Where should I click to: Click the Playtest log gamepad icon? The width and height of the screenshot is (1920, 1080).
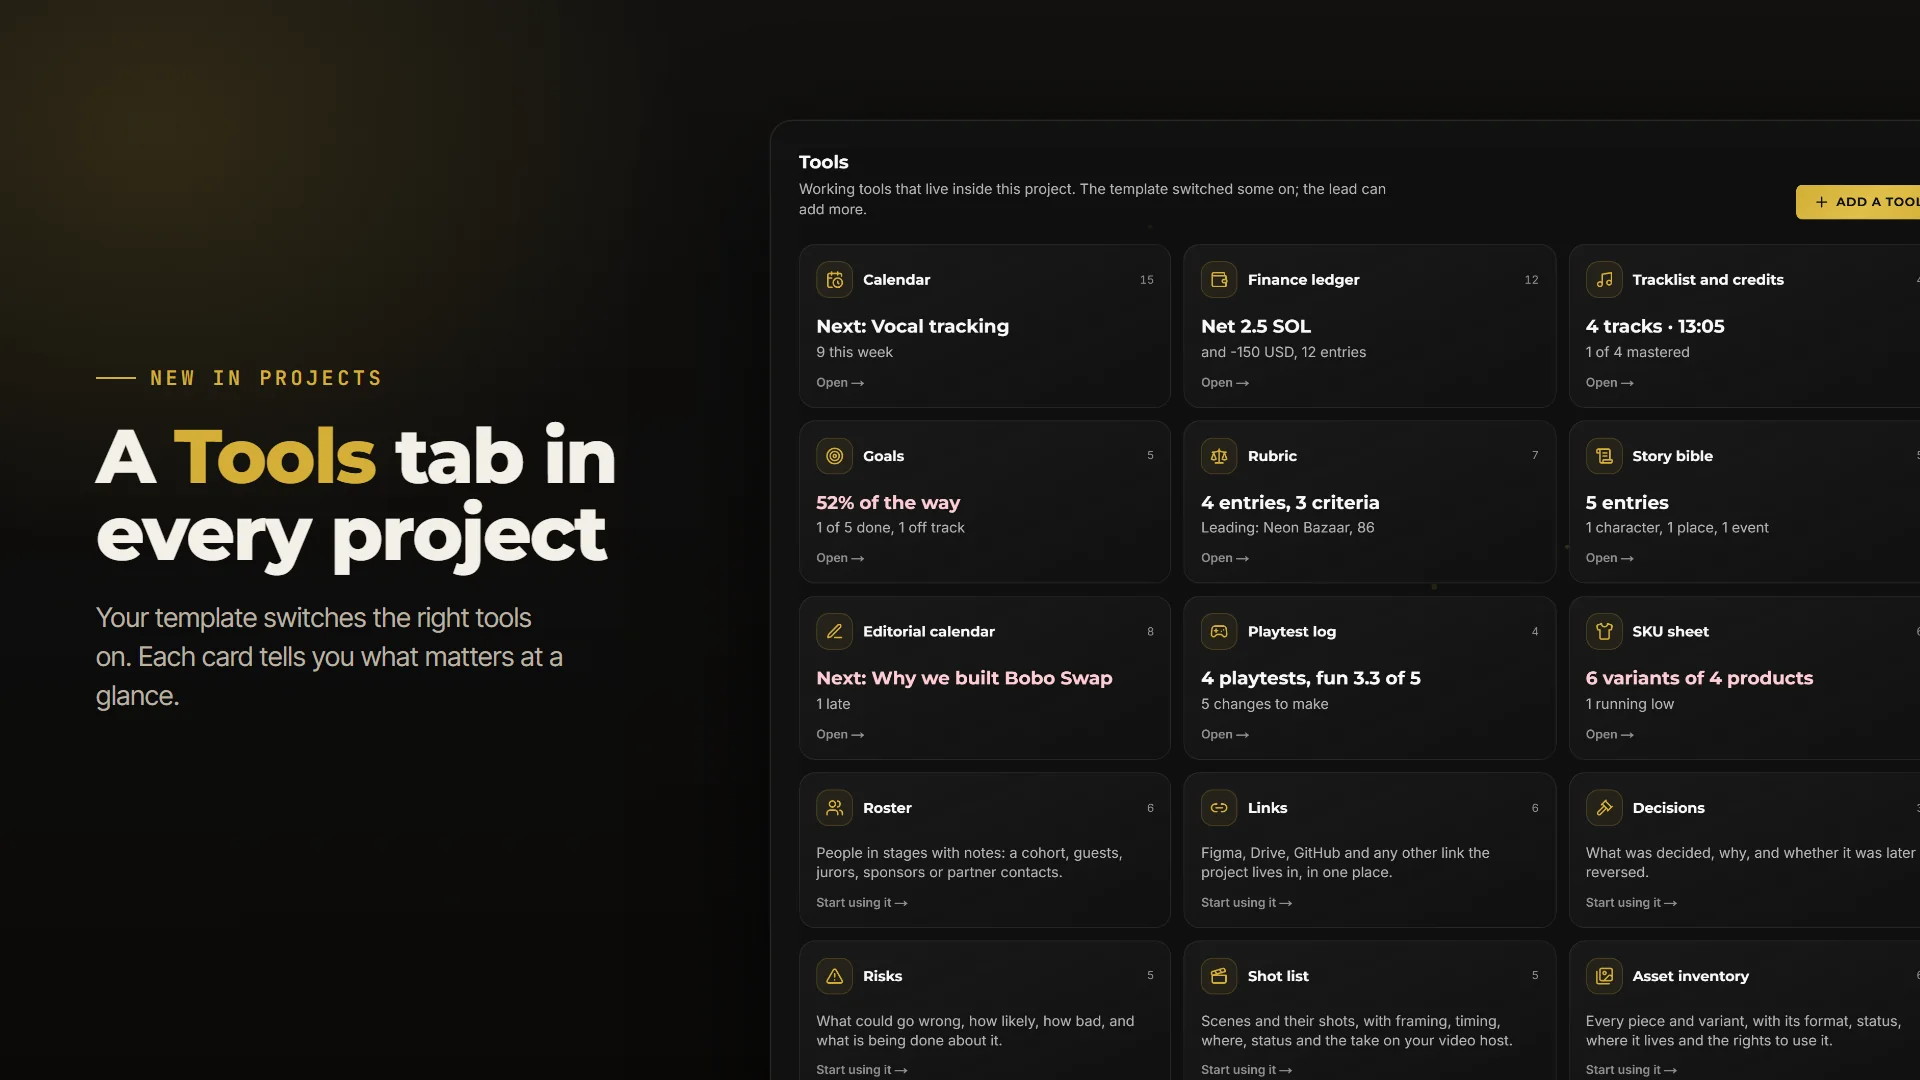[1219, 632]
